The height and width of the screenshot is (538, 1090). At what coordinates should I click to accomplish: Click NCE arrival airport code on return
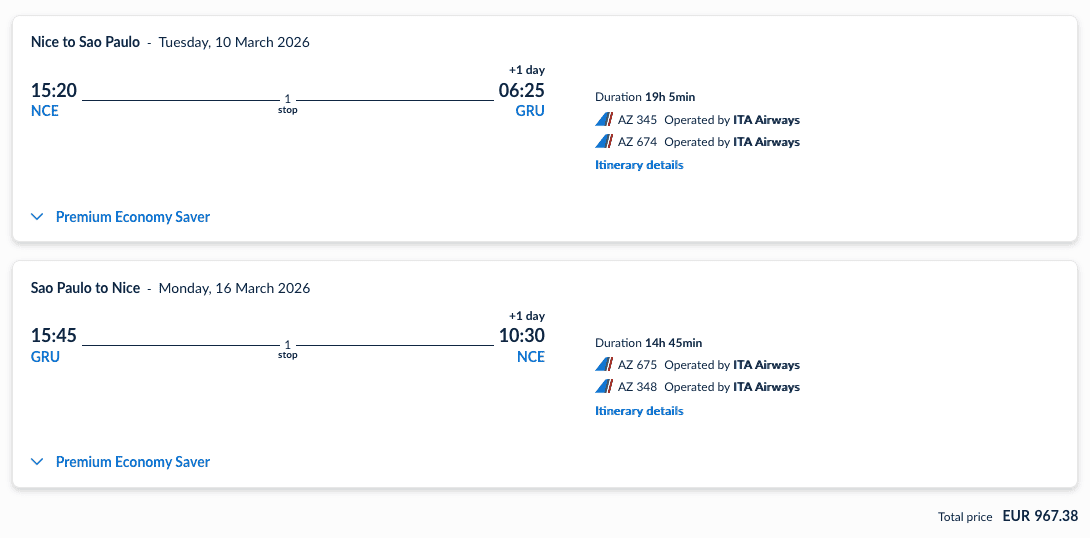530,356
